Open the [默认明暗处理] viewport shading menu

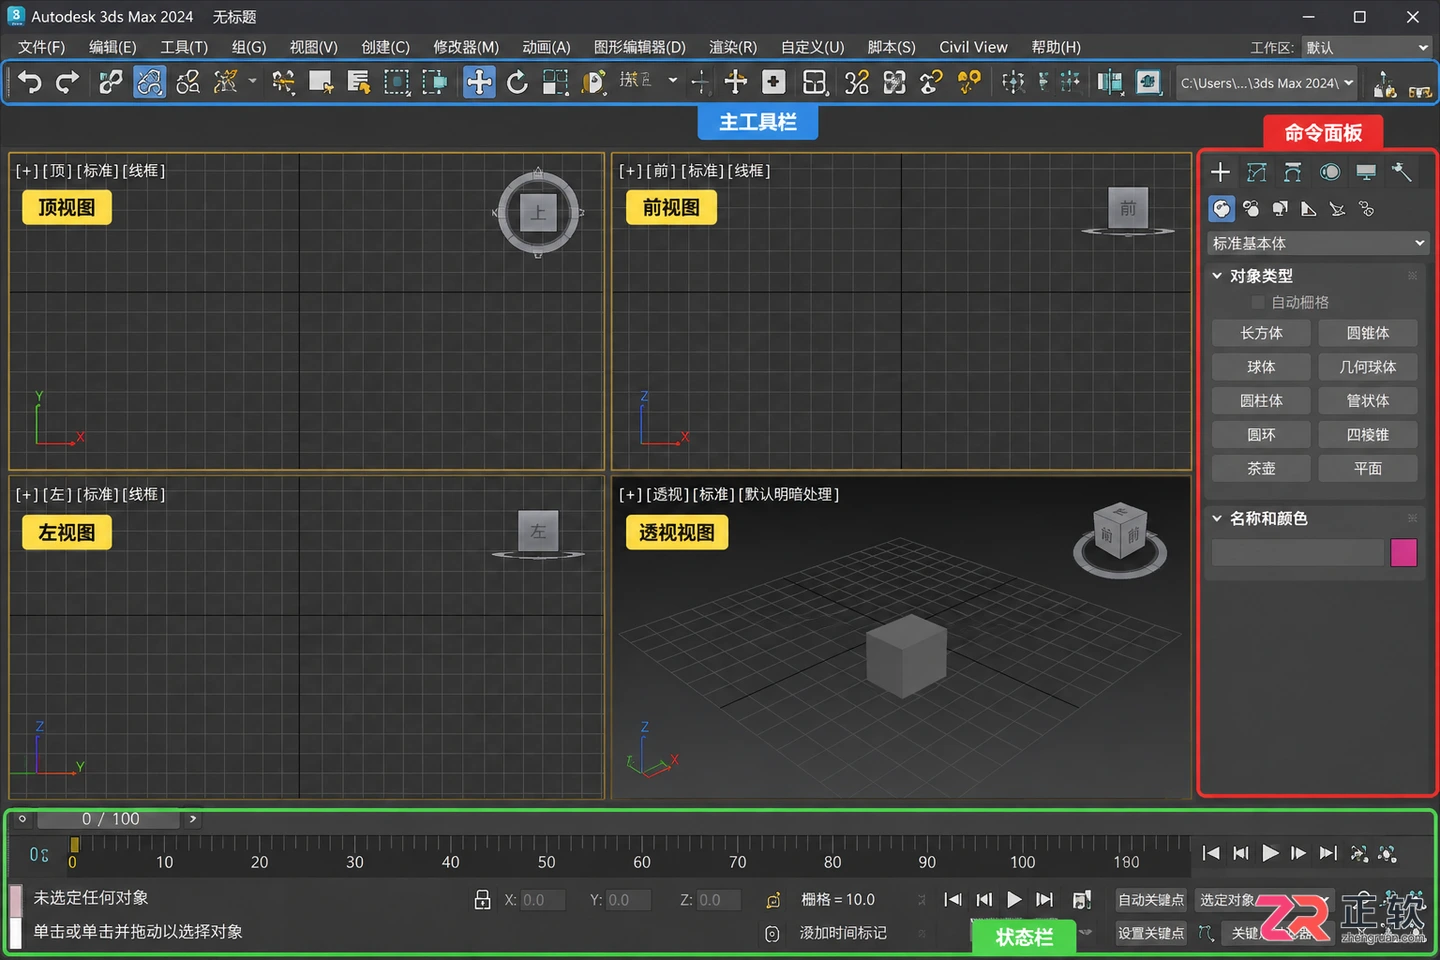tap(788, 494)
